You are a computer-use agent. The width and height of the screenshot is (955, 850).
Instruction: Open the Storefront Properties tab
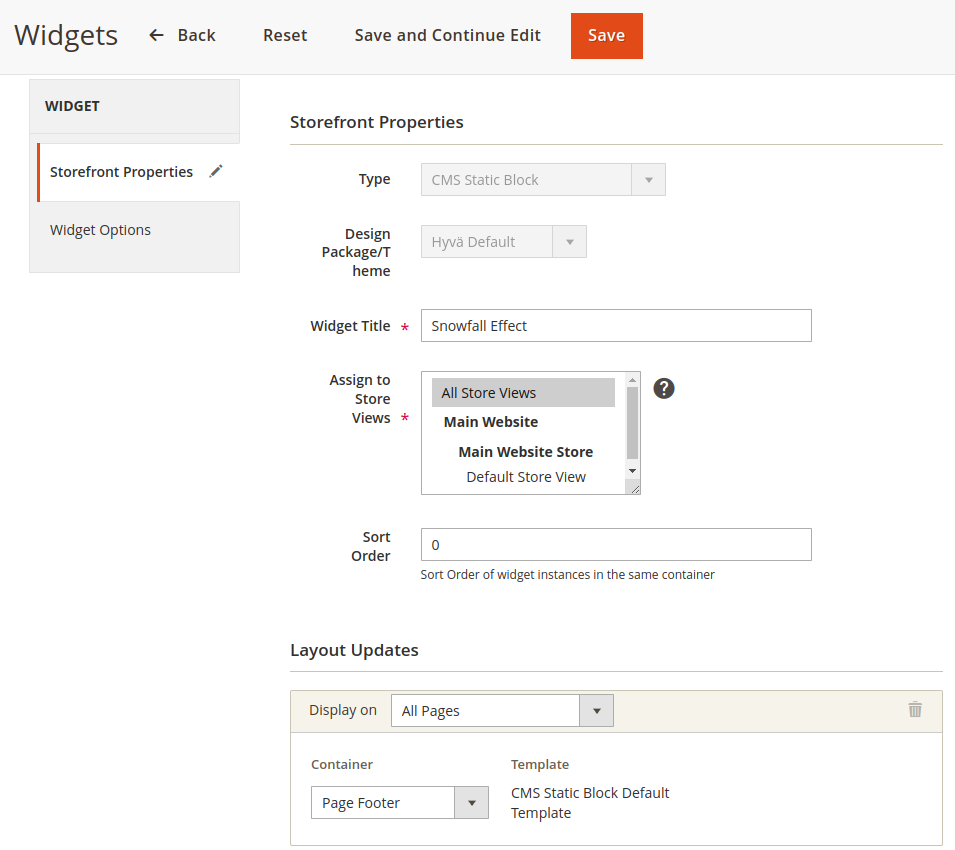pyautogui.click(x=138, y=172)
